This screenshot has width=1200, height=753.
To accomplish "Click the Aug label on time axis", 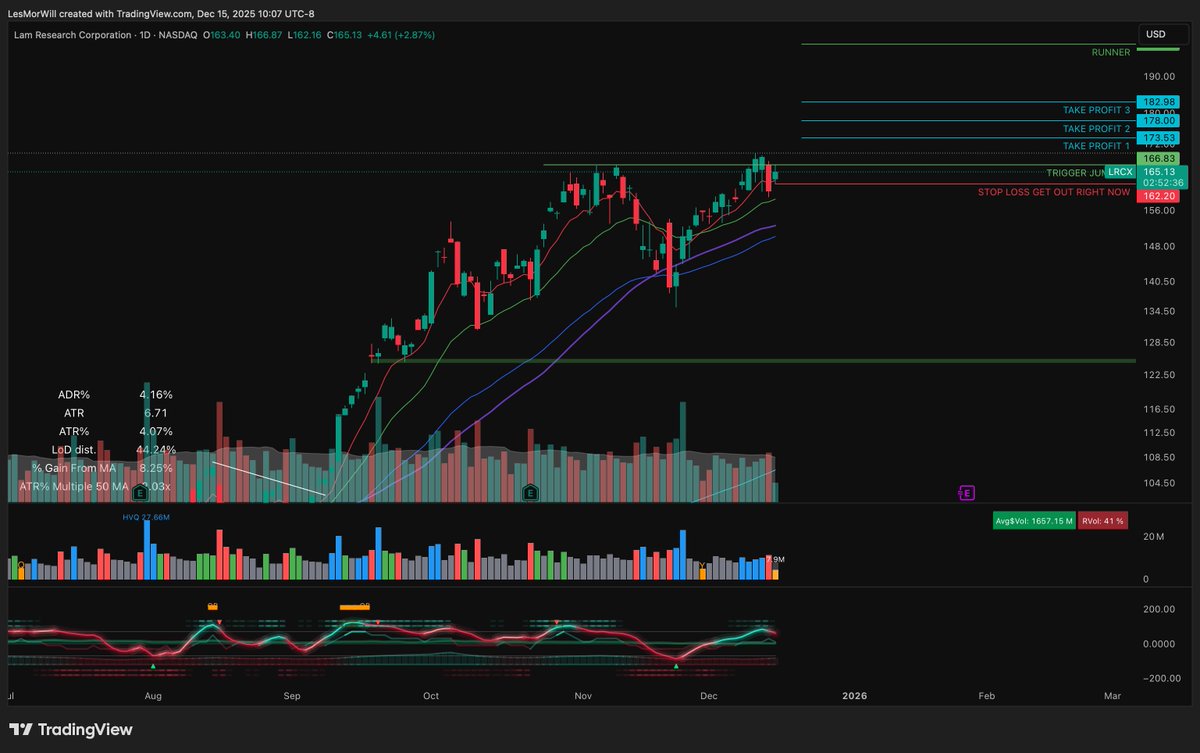I will coord(153,695).
